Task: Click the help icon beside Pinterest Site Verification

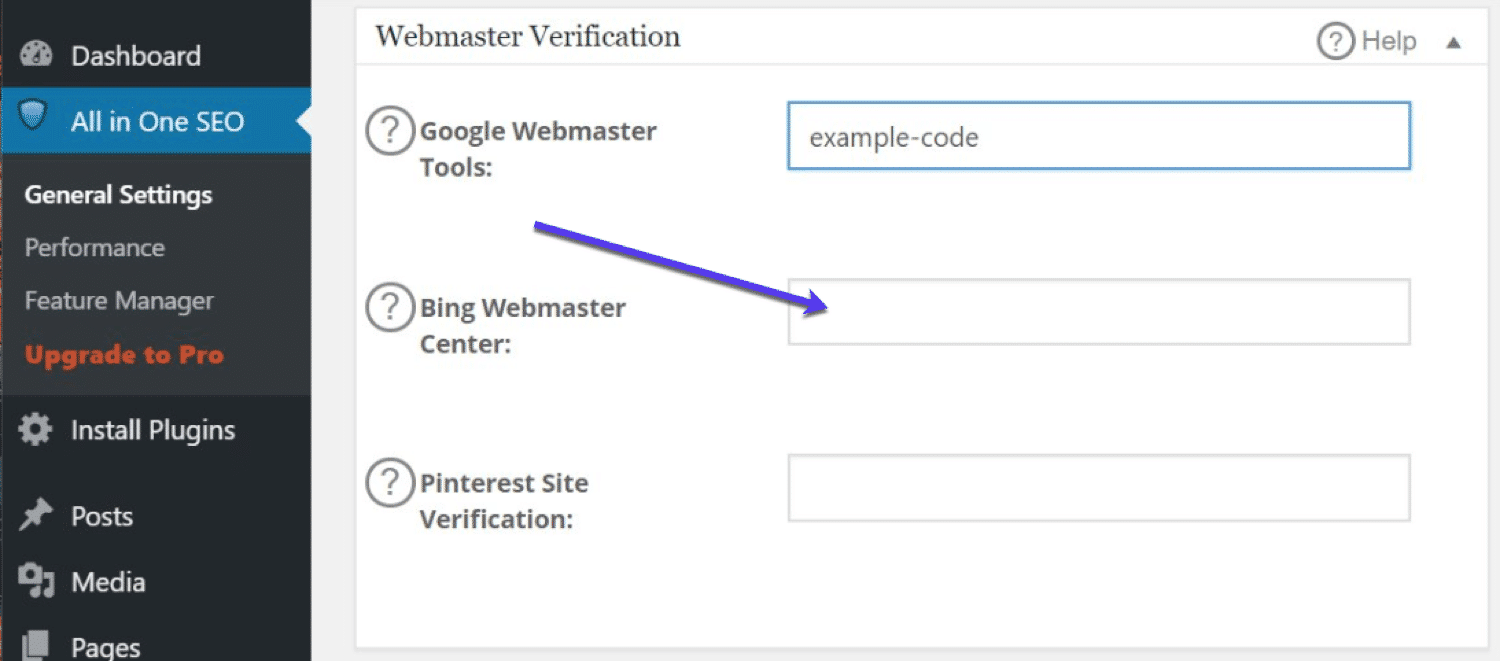Action: click(390, 483)
